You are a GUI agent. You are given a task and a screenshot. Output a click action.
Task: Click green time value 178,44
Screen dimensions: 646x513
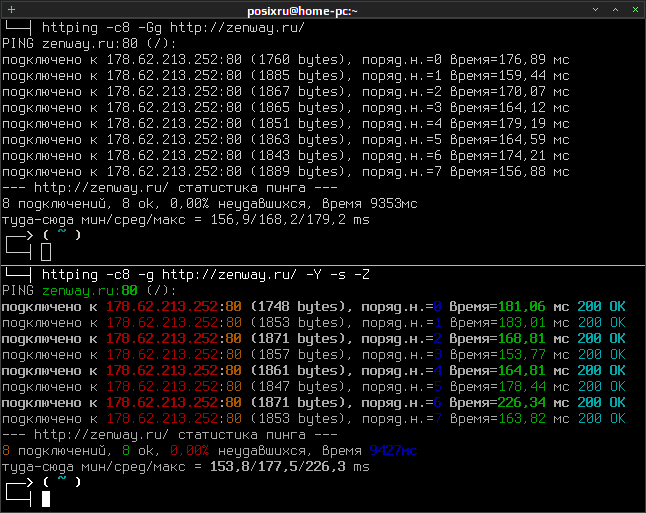pos(522,387)
